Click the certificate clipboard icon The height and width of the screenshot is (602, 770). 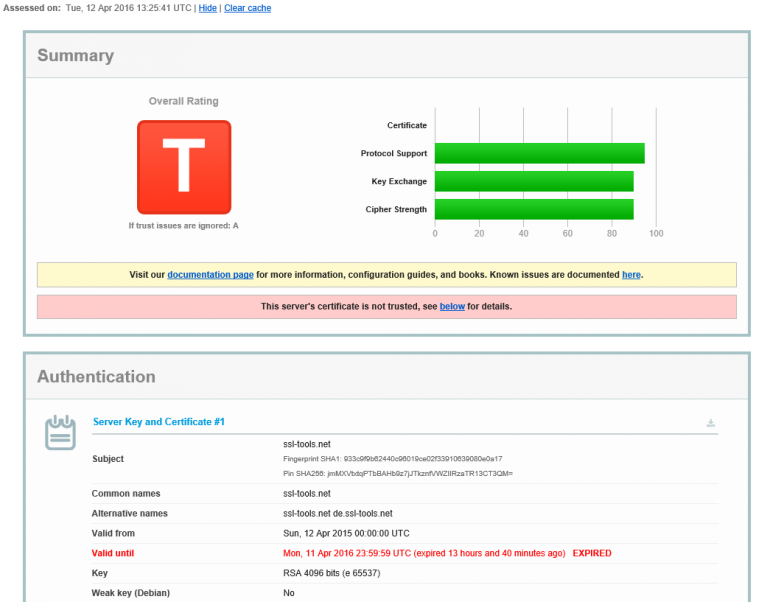(x=60, y=433)
